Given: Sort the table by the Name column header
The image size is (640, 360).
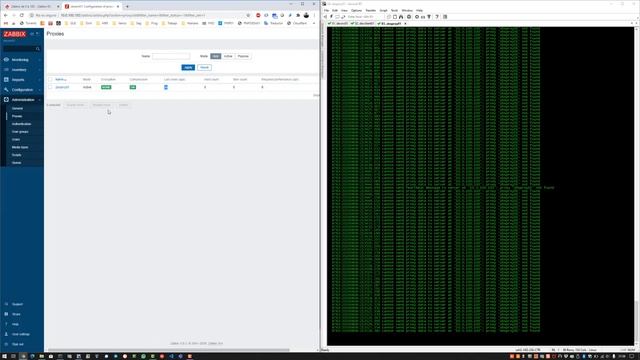Looking at the screenshot, I should click(60, 79).
